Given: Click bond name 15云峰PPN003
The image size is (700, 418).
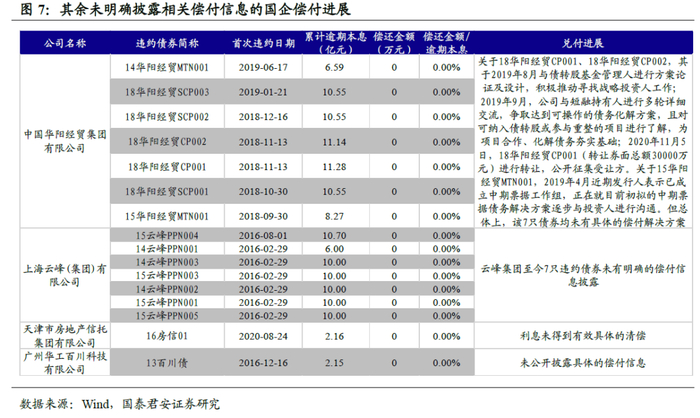Looking at the screenshot, I should click(x=167, y=276).
